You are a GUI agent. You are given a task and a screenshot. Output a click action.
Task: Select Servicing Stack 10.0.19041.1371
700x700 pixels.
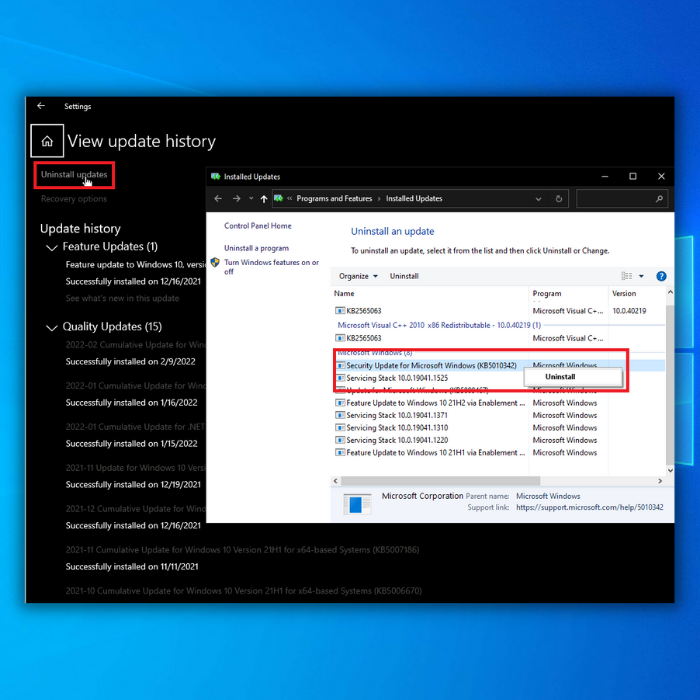point(397,416)
